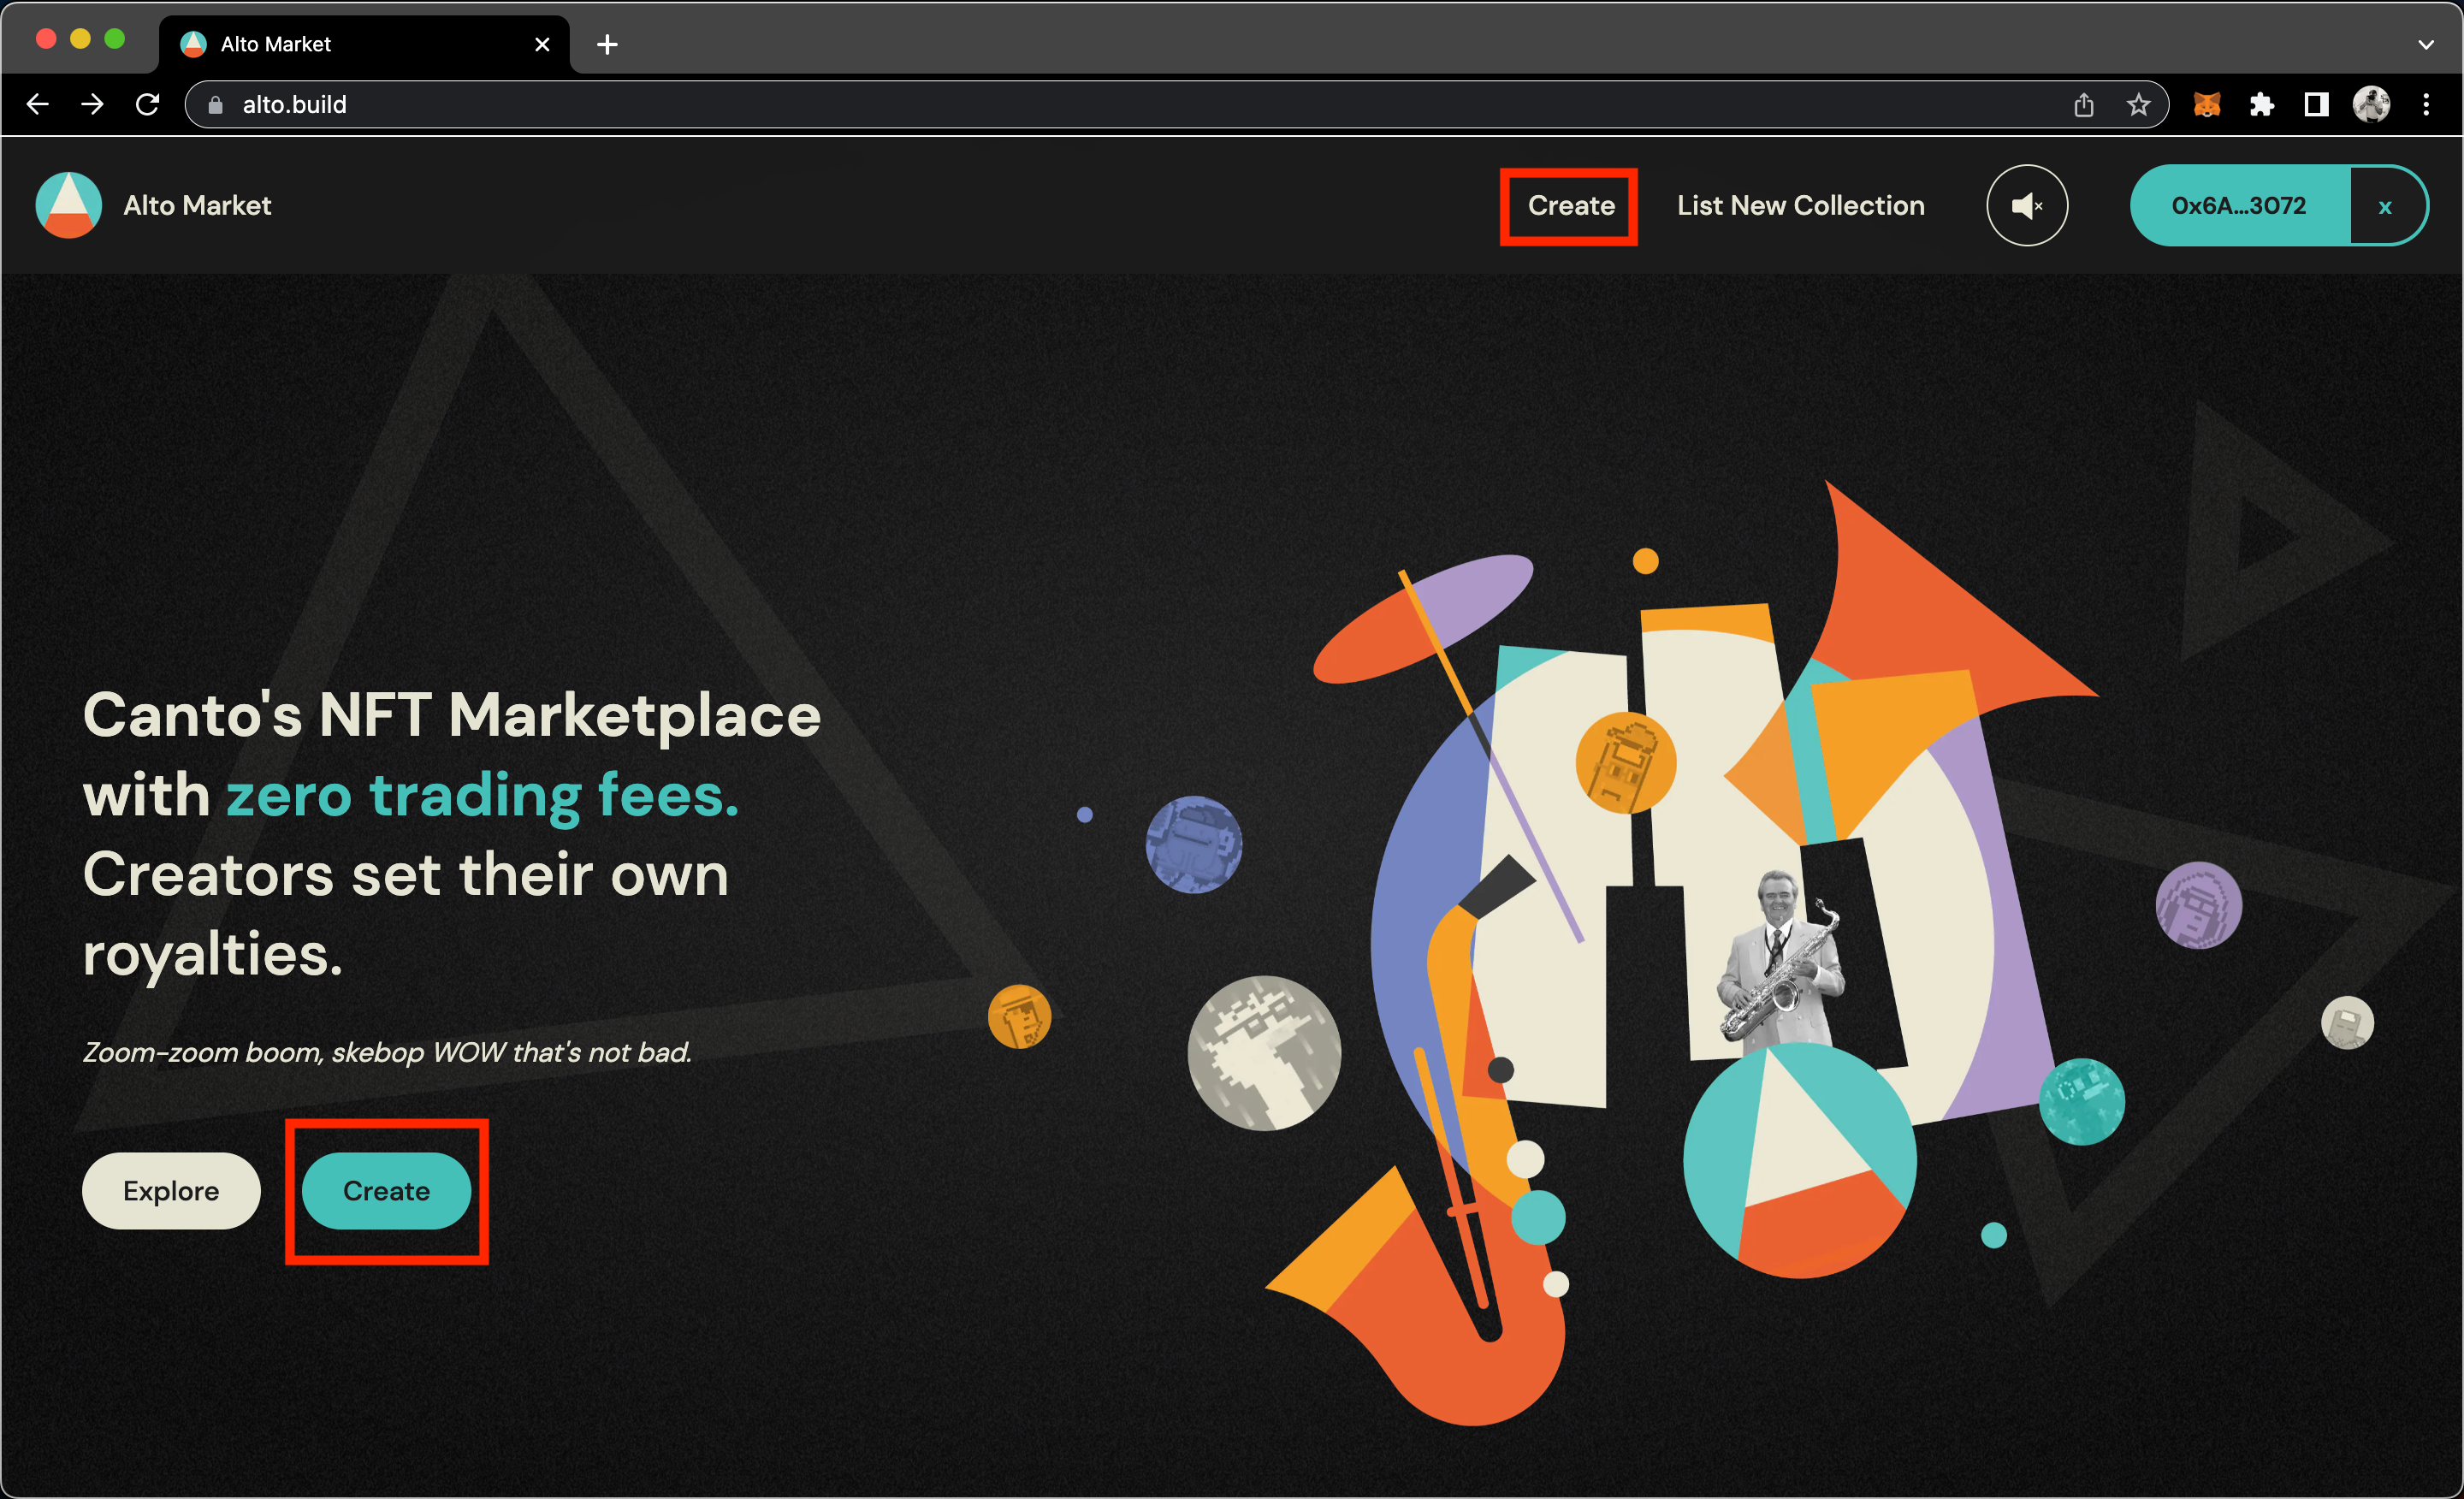Click the 0x6A...3072 wallet address button
This screenshot has width=2464, height=1499.
point(2239,205)
